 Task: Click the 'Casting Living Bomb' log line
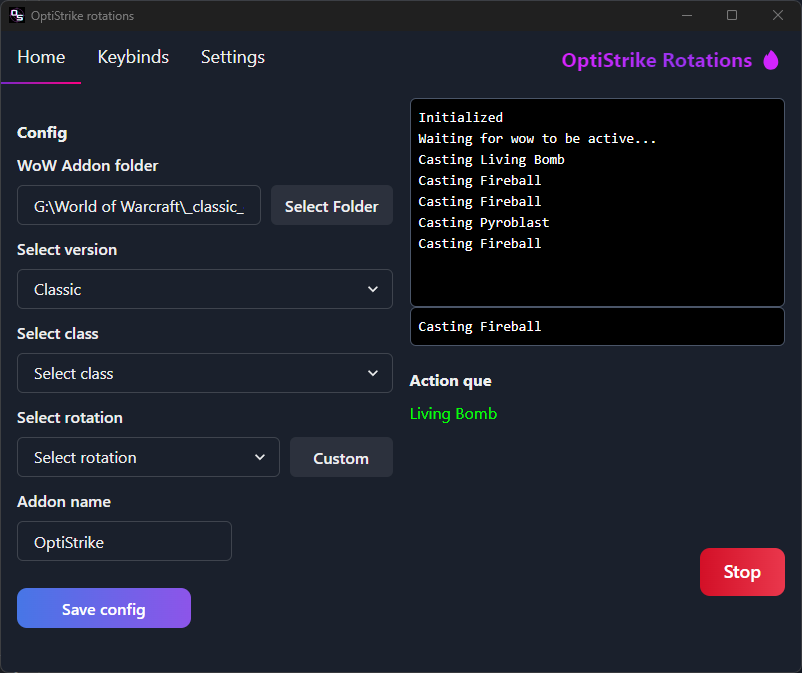pyautogui.click(x=491, y=160)
